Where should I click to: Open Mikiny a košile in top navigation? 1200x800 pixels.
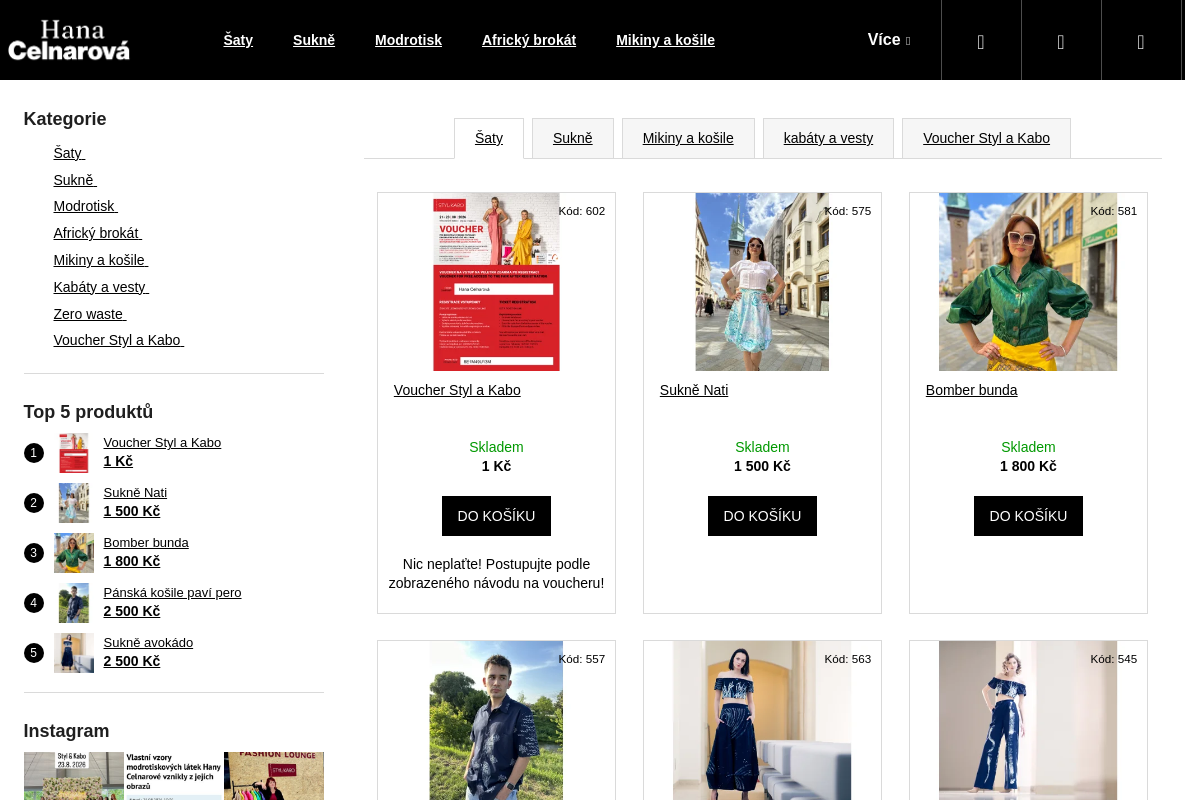(665, 40)
